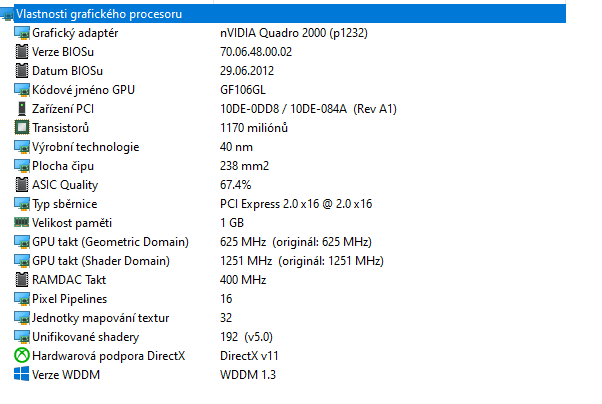The height and width of the screenshot is (404, 602).
Task: Click the RAMDAC Takt chip icon
Action: click(21, 280)
